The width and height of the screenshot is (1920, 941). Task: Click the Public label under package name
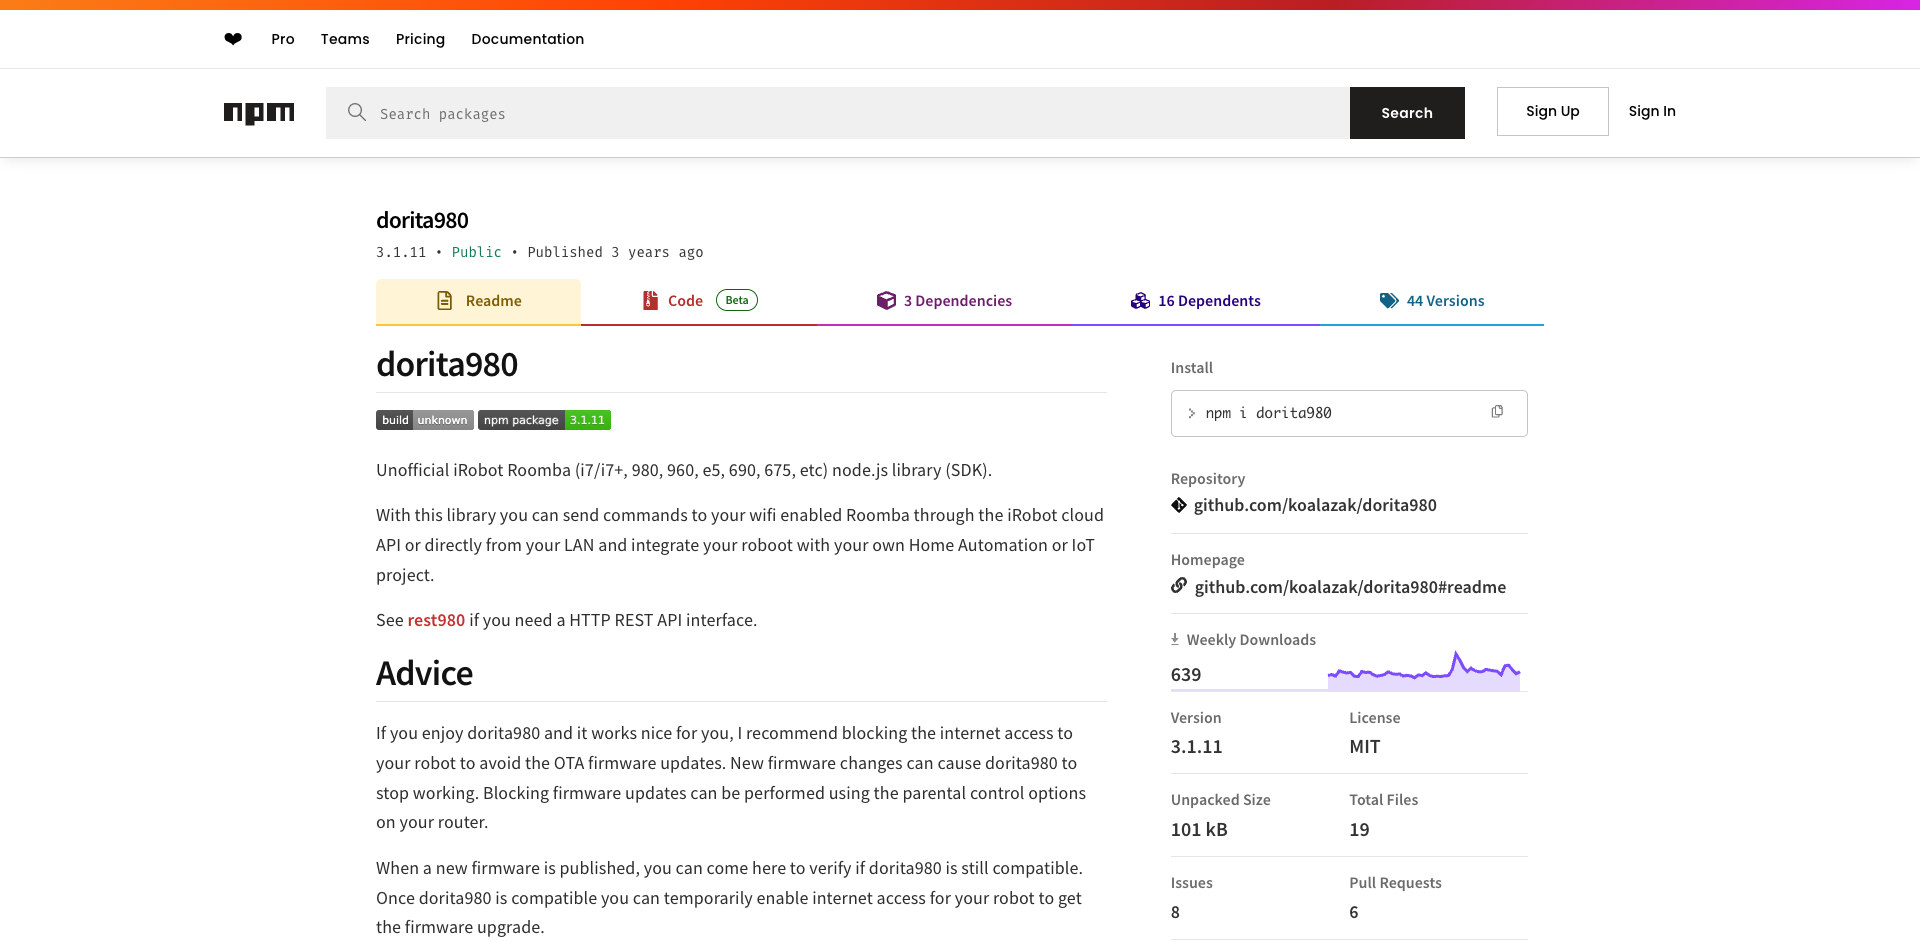[476, 252]
